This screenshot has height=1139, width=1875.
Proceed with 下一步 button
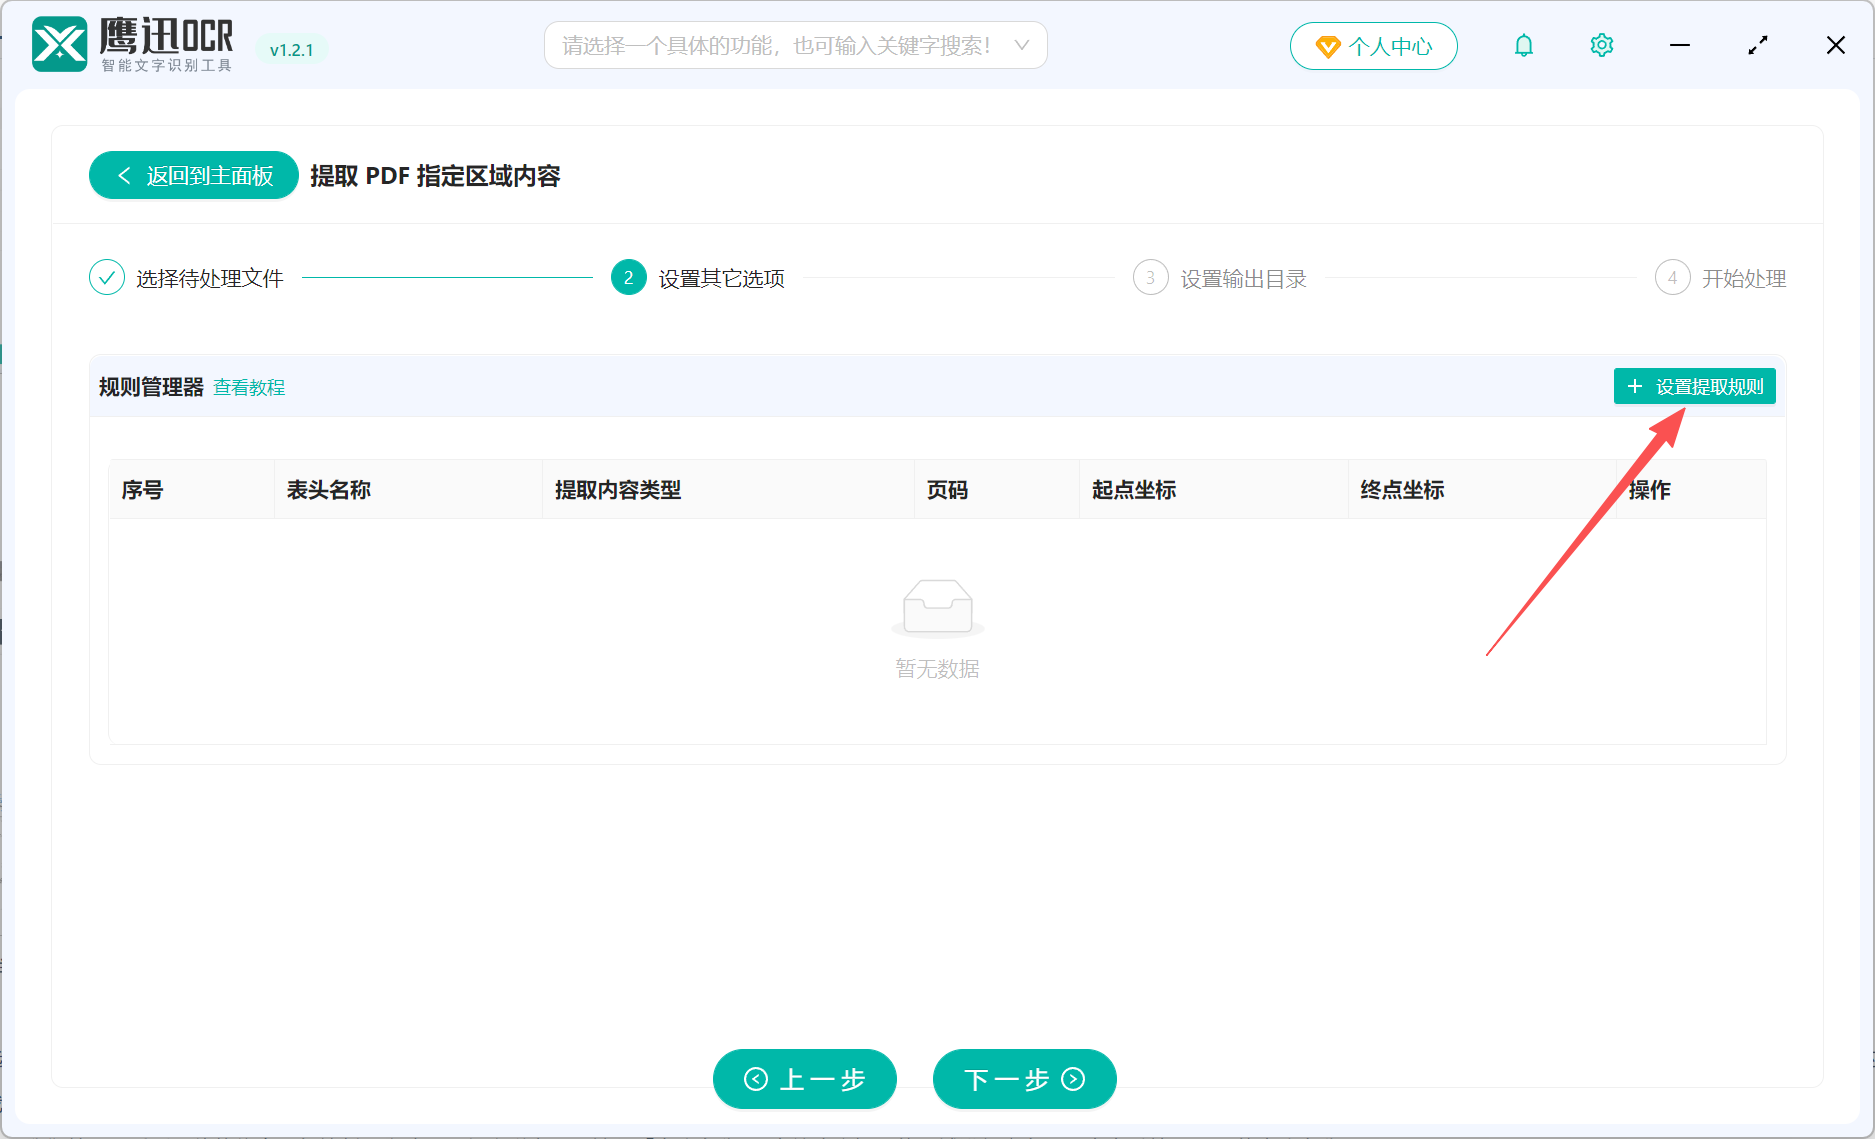1024,1079
